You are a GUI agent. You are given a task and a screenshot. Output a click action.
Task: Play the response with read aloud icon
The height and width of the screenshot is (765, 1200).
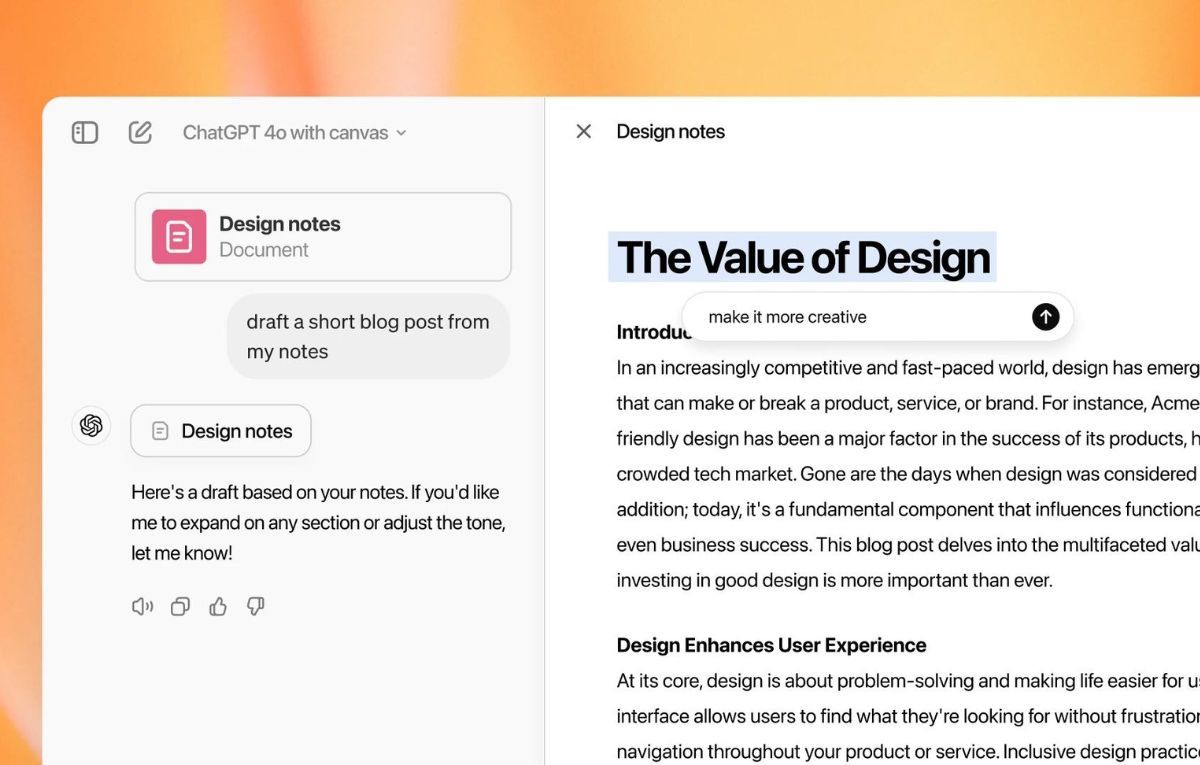pos(142,606)
